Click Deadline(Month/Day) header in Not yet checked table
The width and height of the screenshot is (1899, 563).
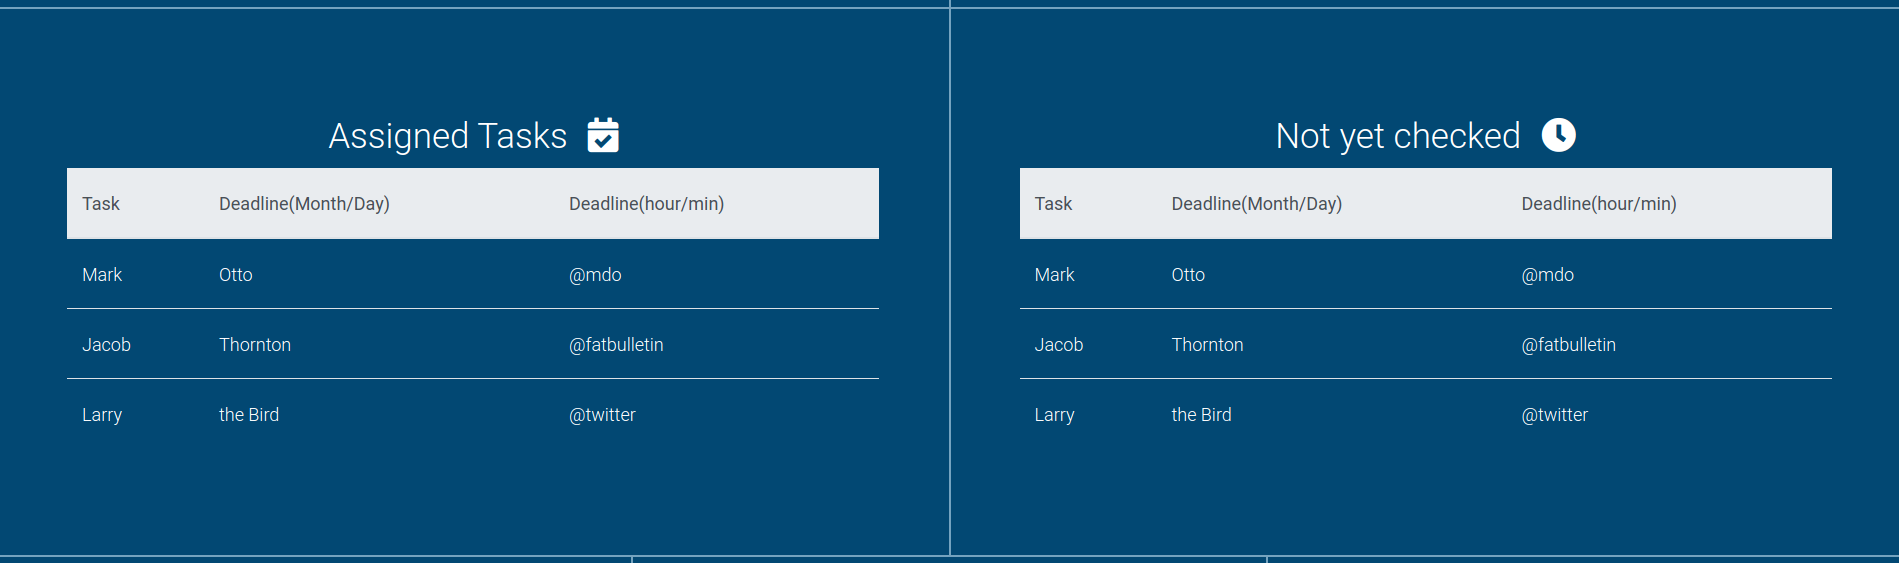(x=1256, y=204)
